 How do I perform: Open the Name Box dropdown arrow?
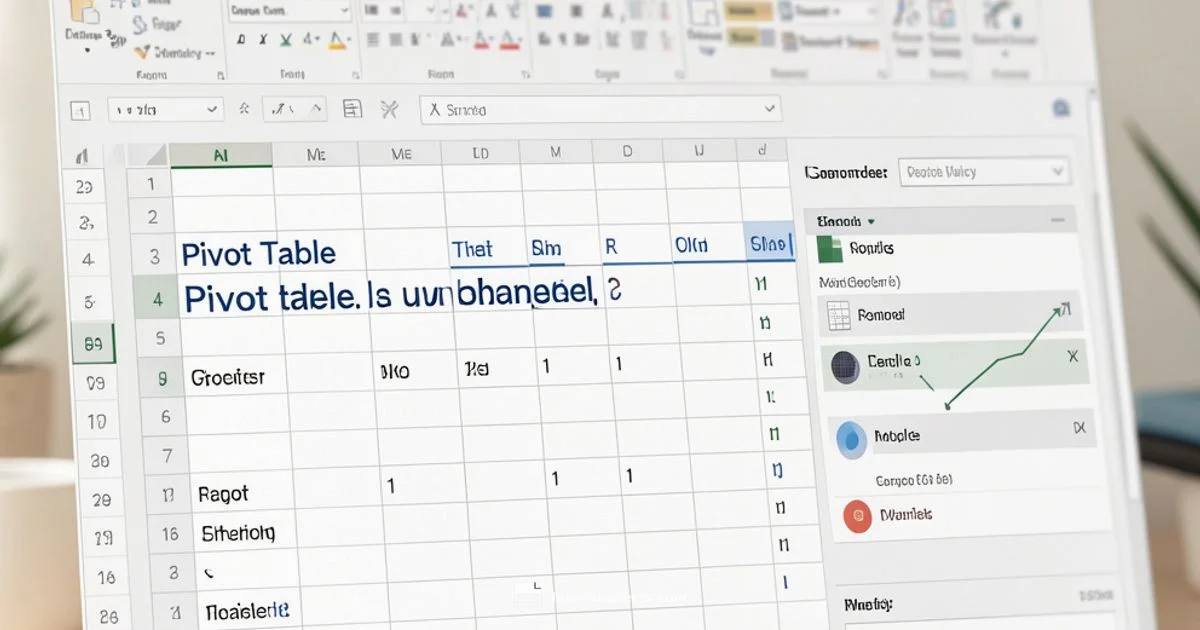(x=210, y=109)
